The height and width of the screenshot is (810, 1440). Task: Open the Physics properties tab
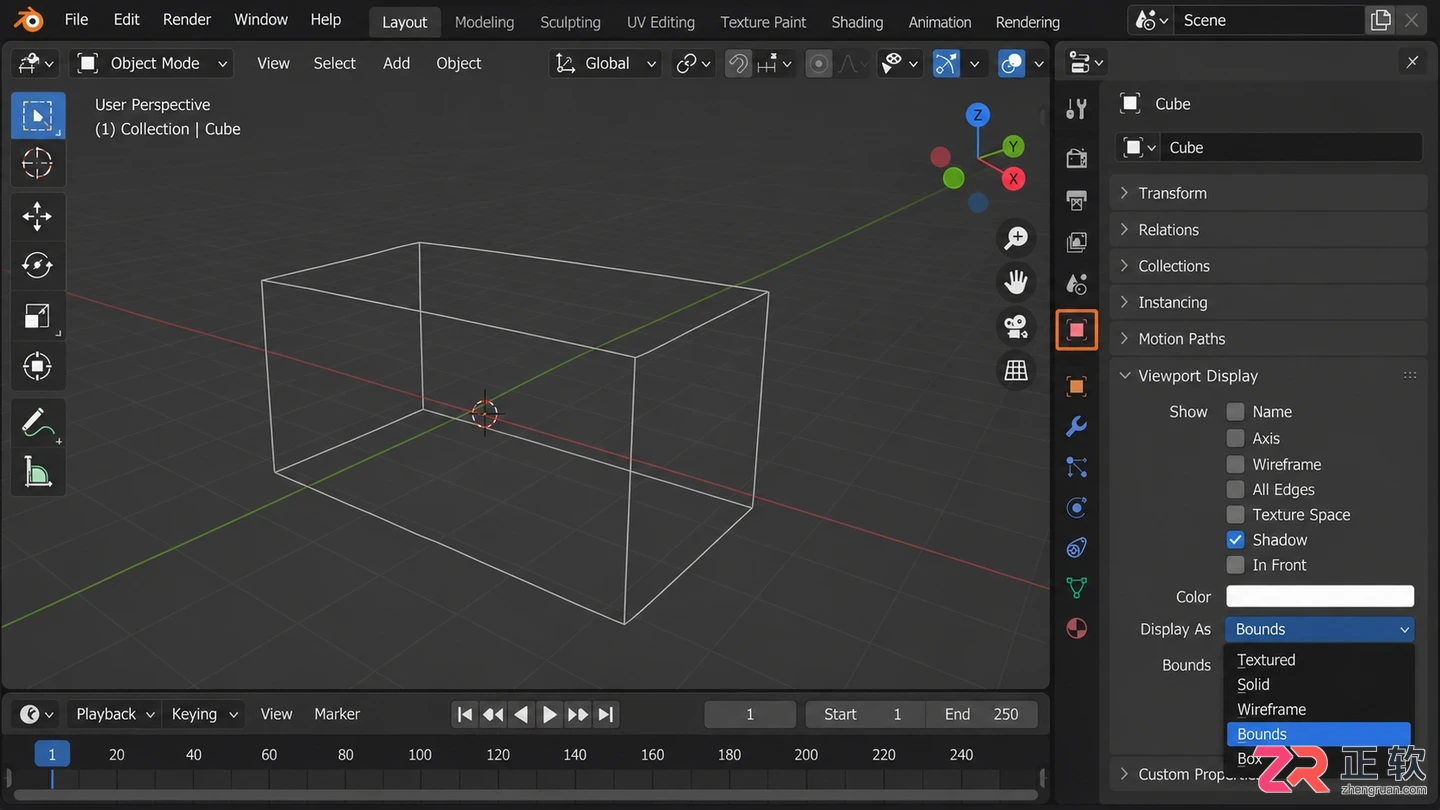click(1077, 507)
